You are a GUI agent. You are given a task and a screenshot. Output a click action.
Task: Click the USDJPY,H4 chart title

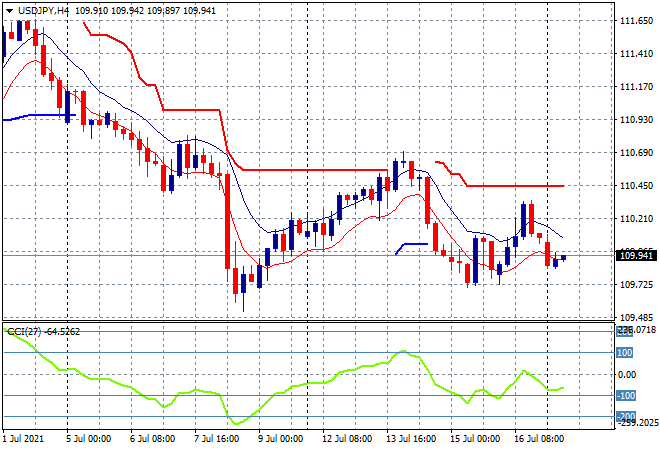point(43,11)
